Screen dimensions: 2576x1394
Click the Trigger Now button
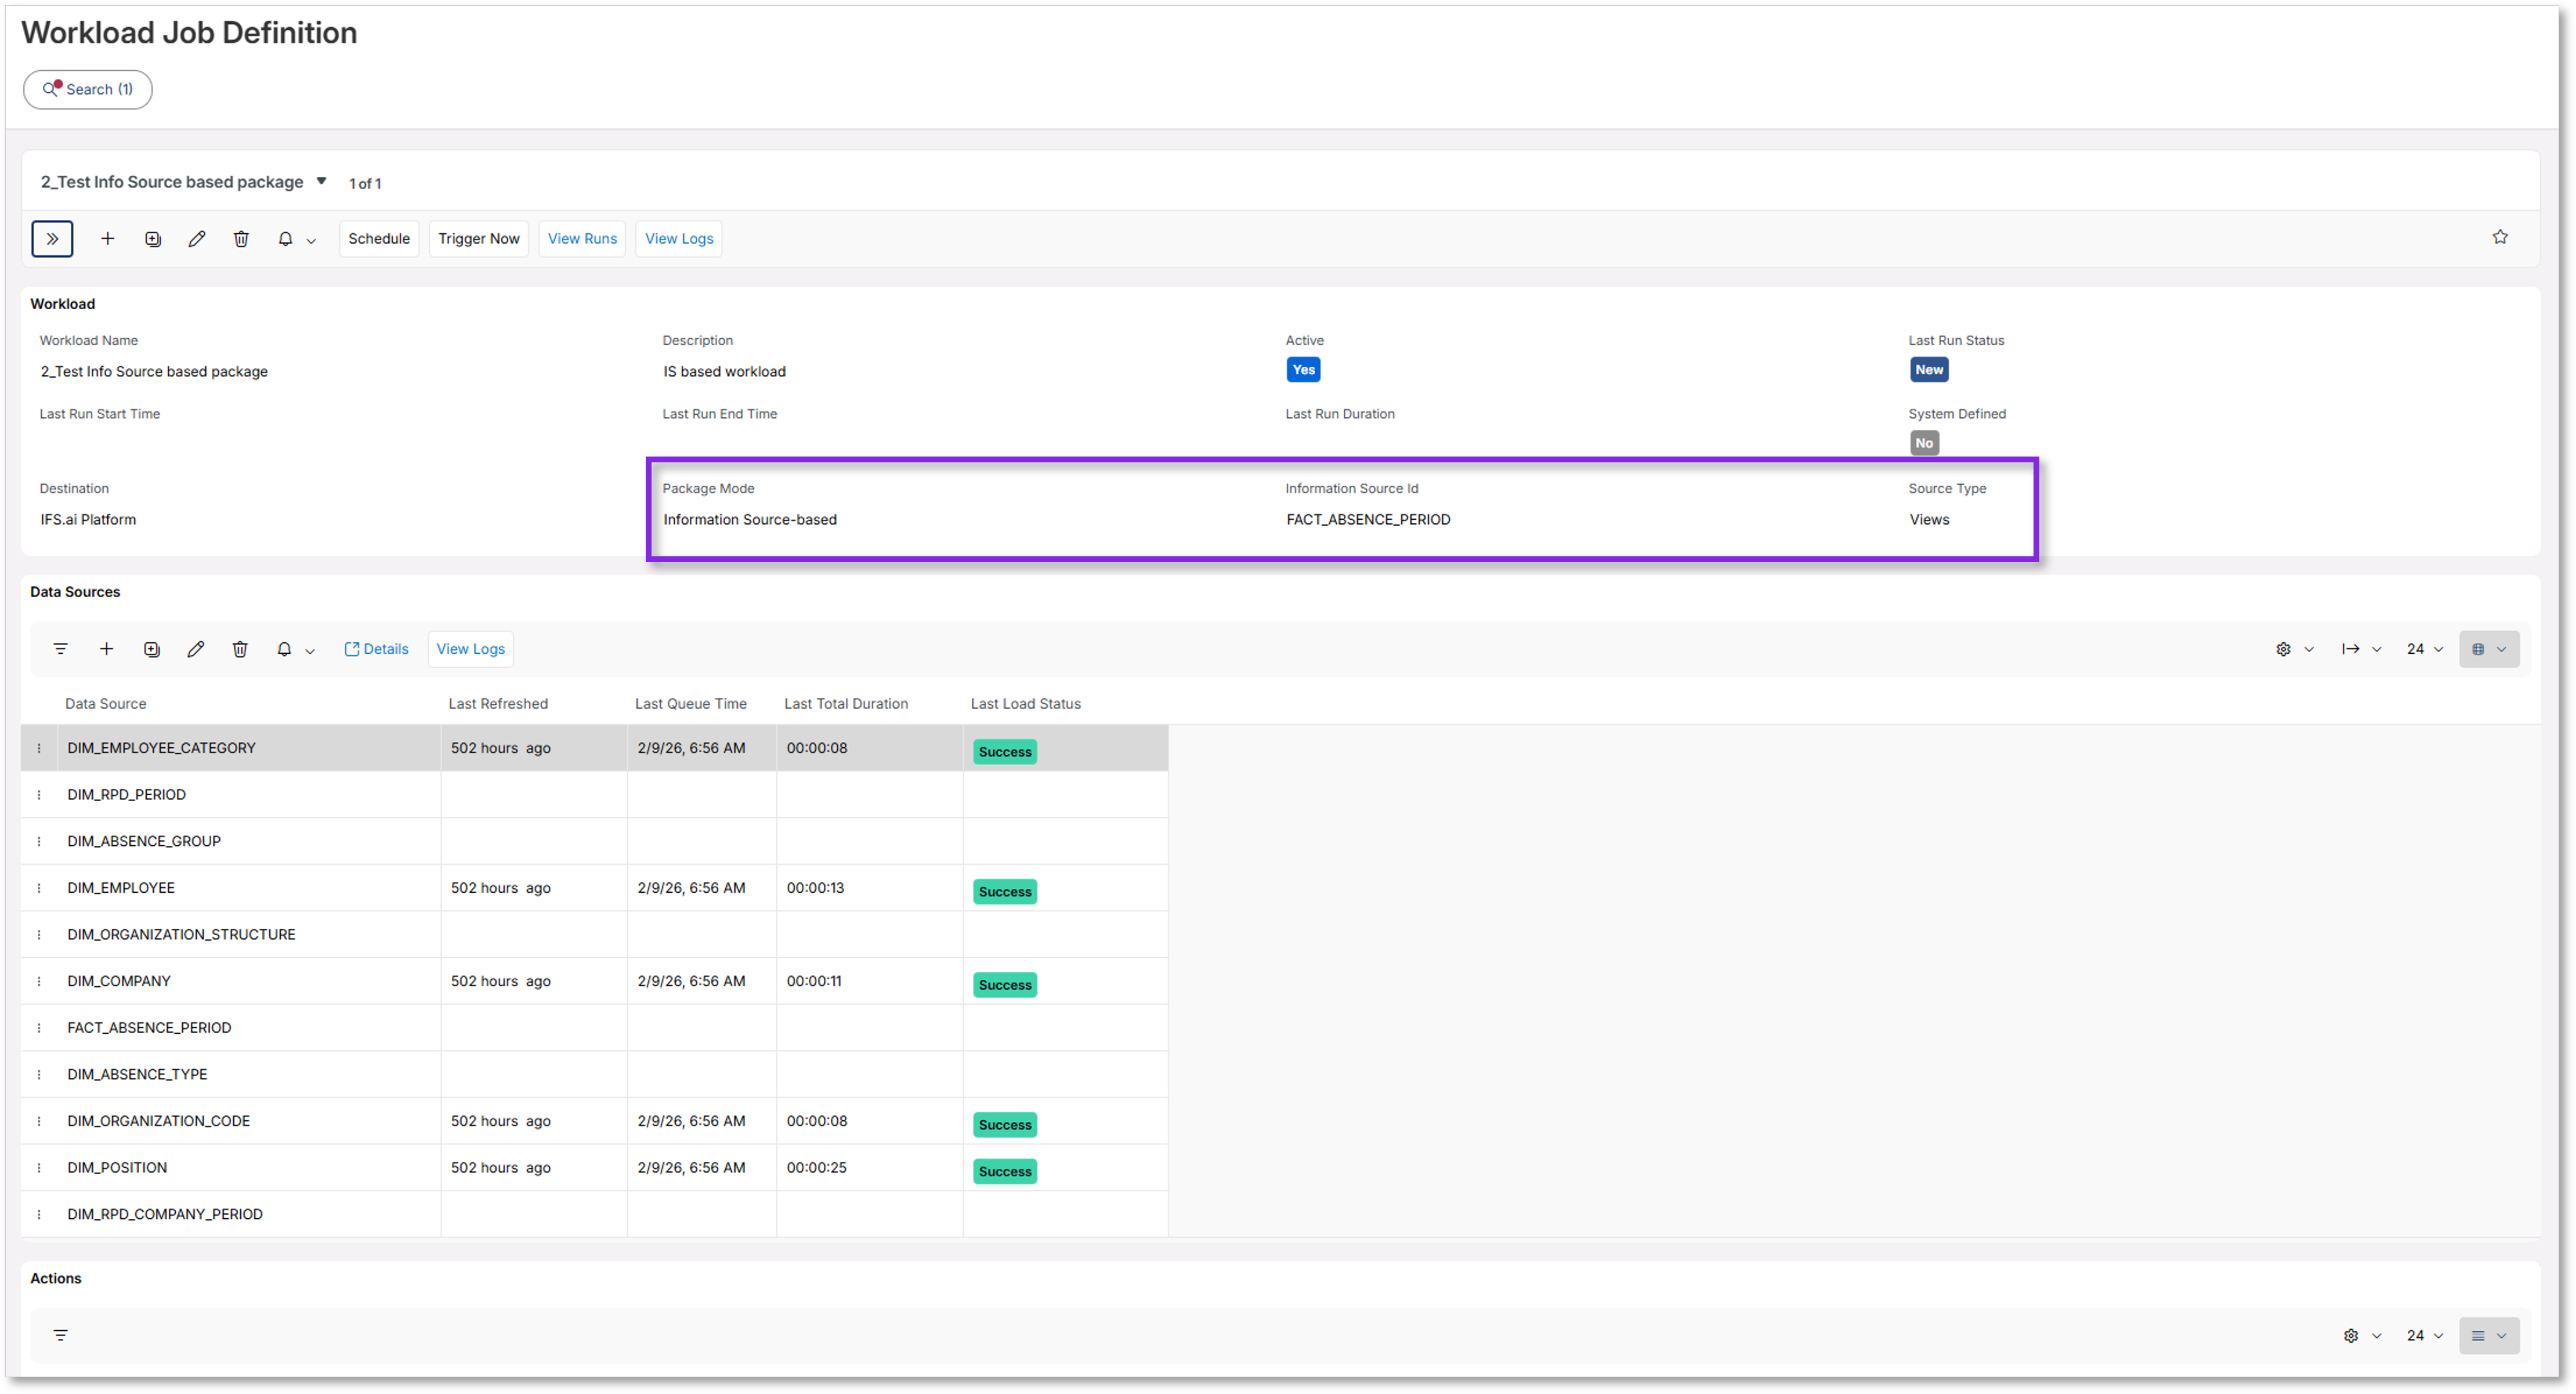(x=479, y=239)
